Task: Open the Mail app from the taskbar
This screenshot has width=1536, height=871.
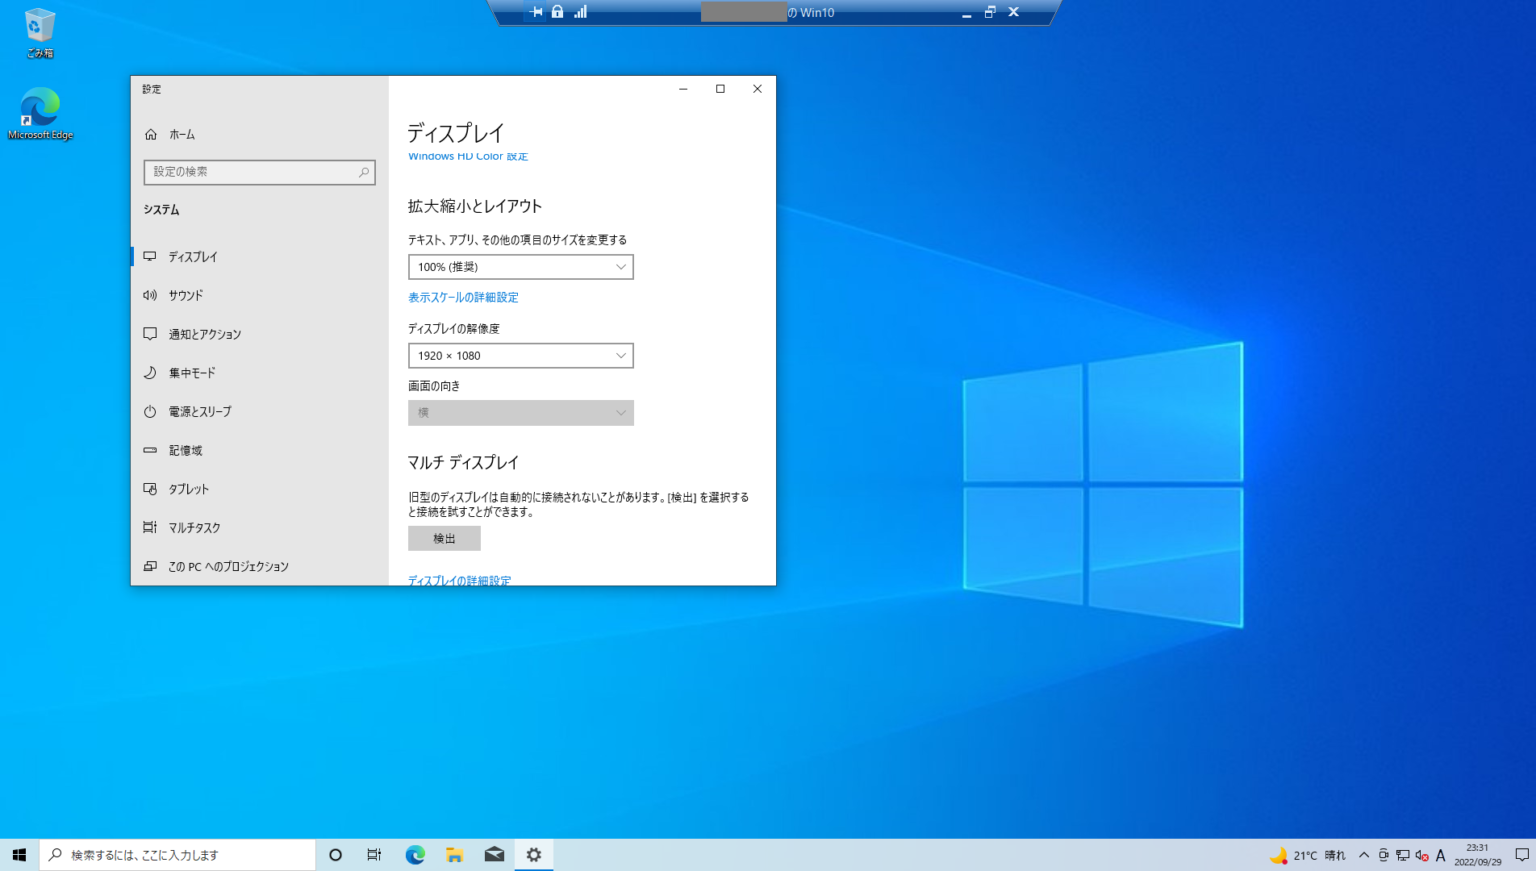Action: click(494, 855)
